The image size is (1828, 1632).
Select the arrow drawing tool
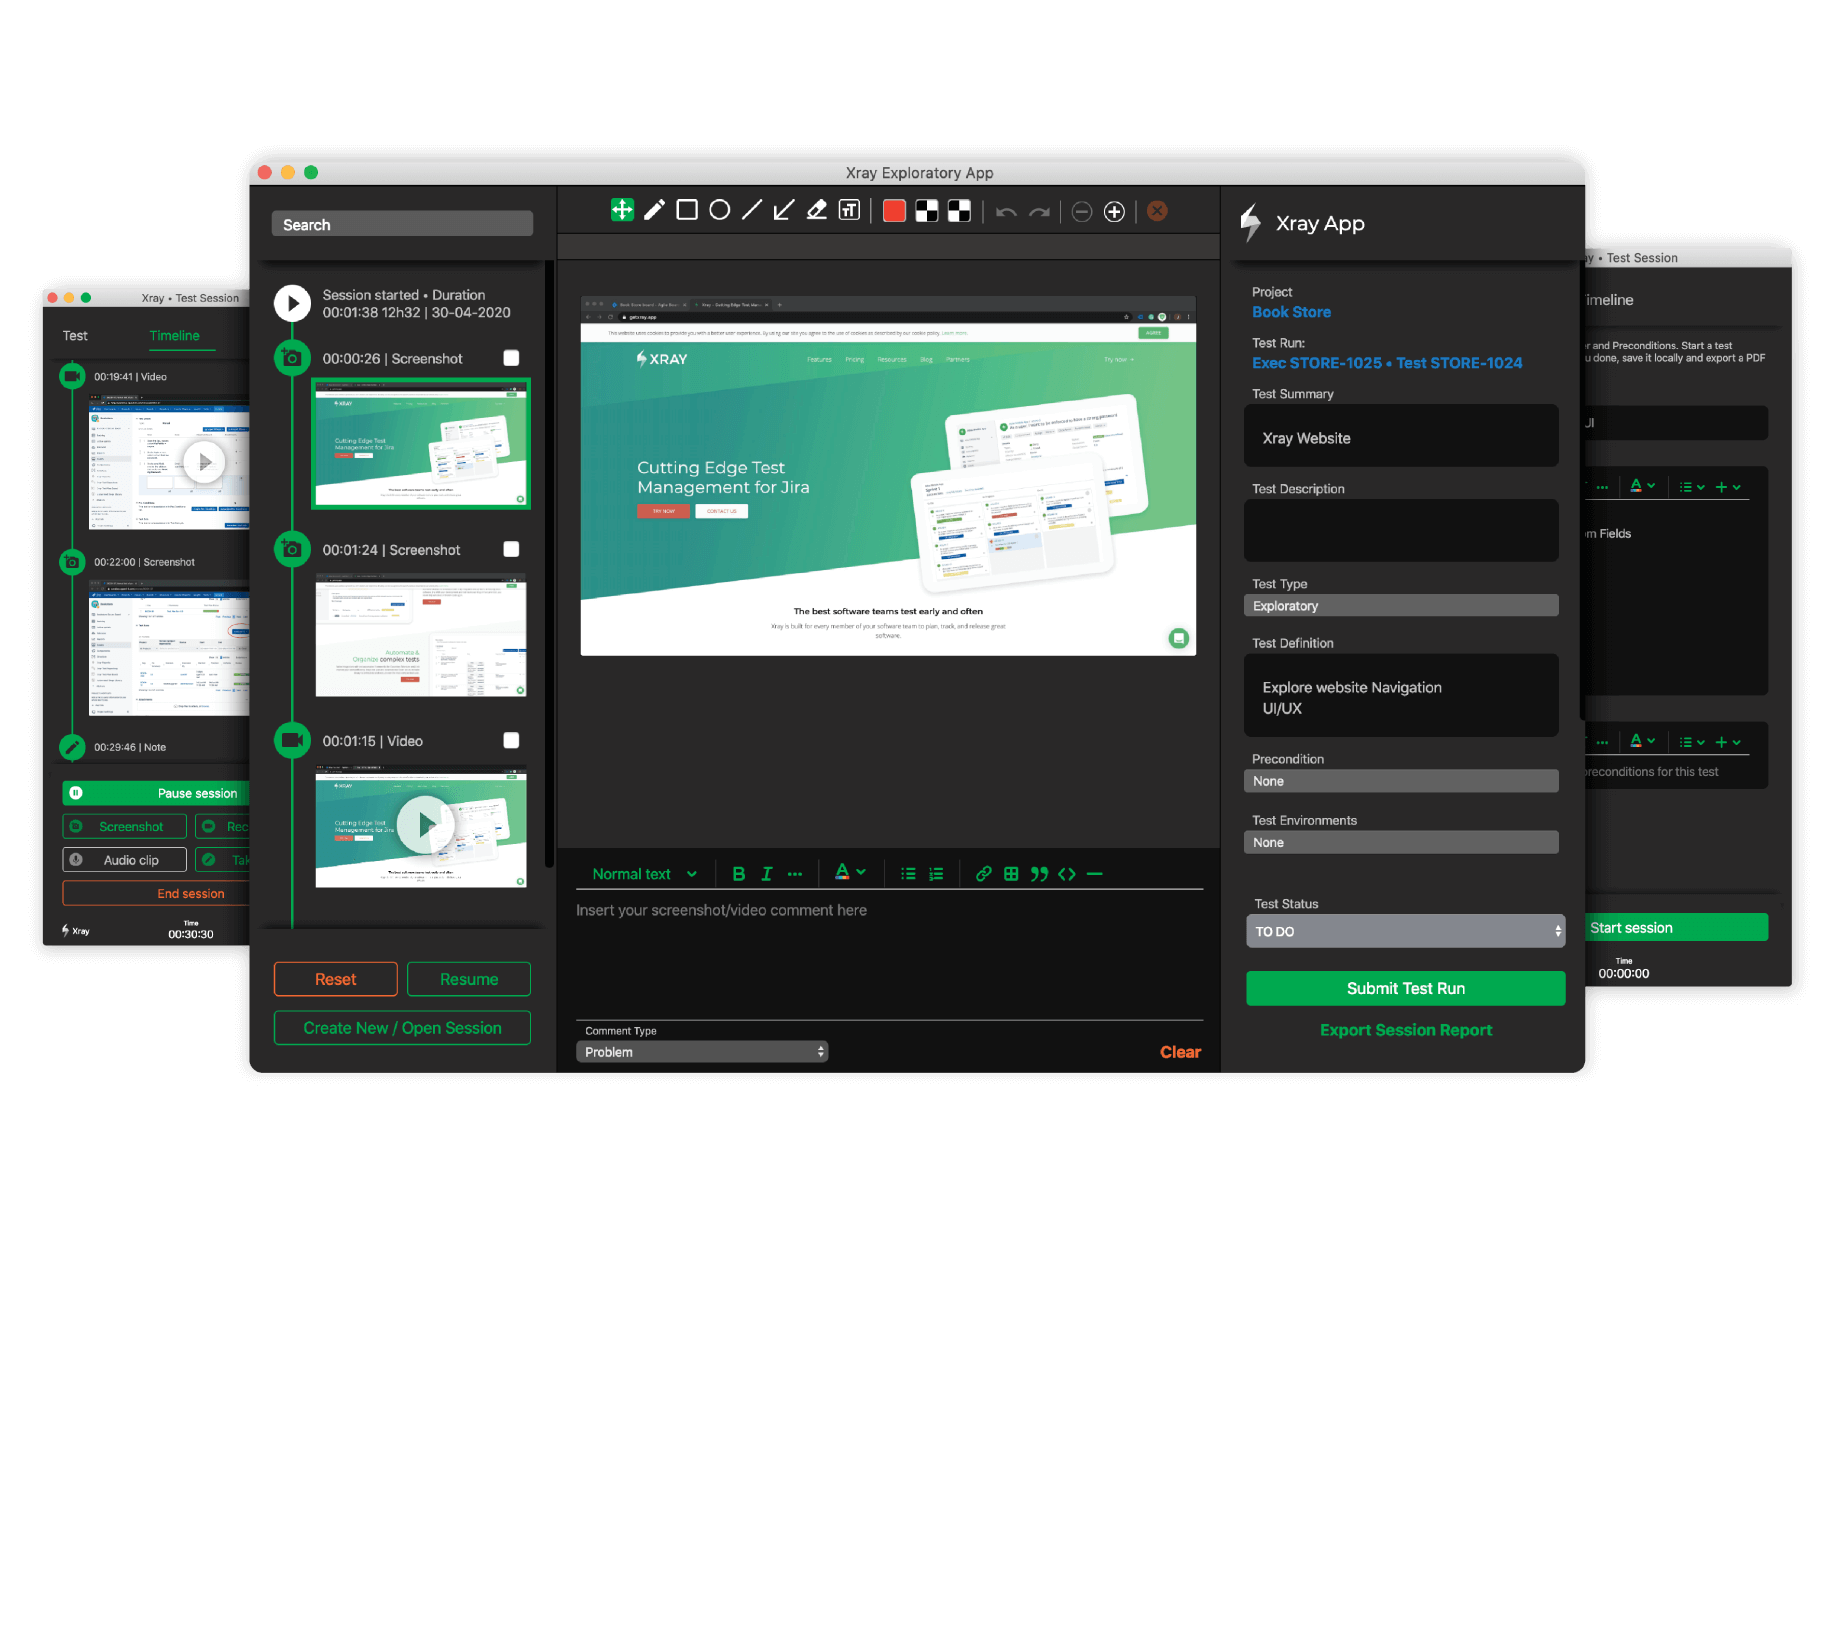pyautogui.click(x=784, y=210)
